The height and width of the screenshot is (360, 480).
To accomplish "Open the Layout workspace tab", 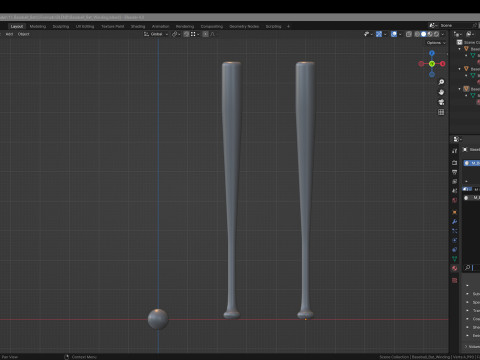I will click(17, 26).
